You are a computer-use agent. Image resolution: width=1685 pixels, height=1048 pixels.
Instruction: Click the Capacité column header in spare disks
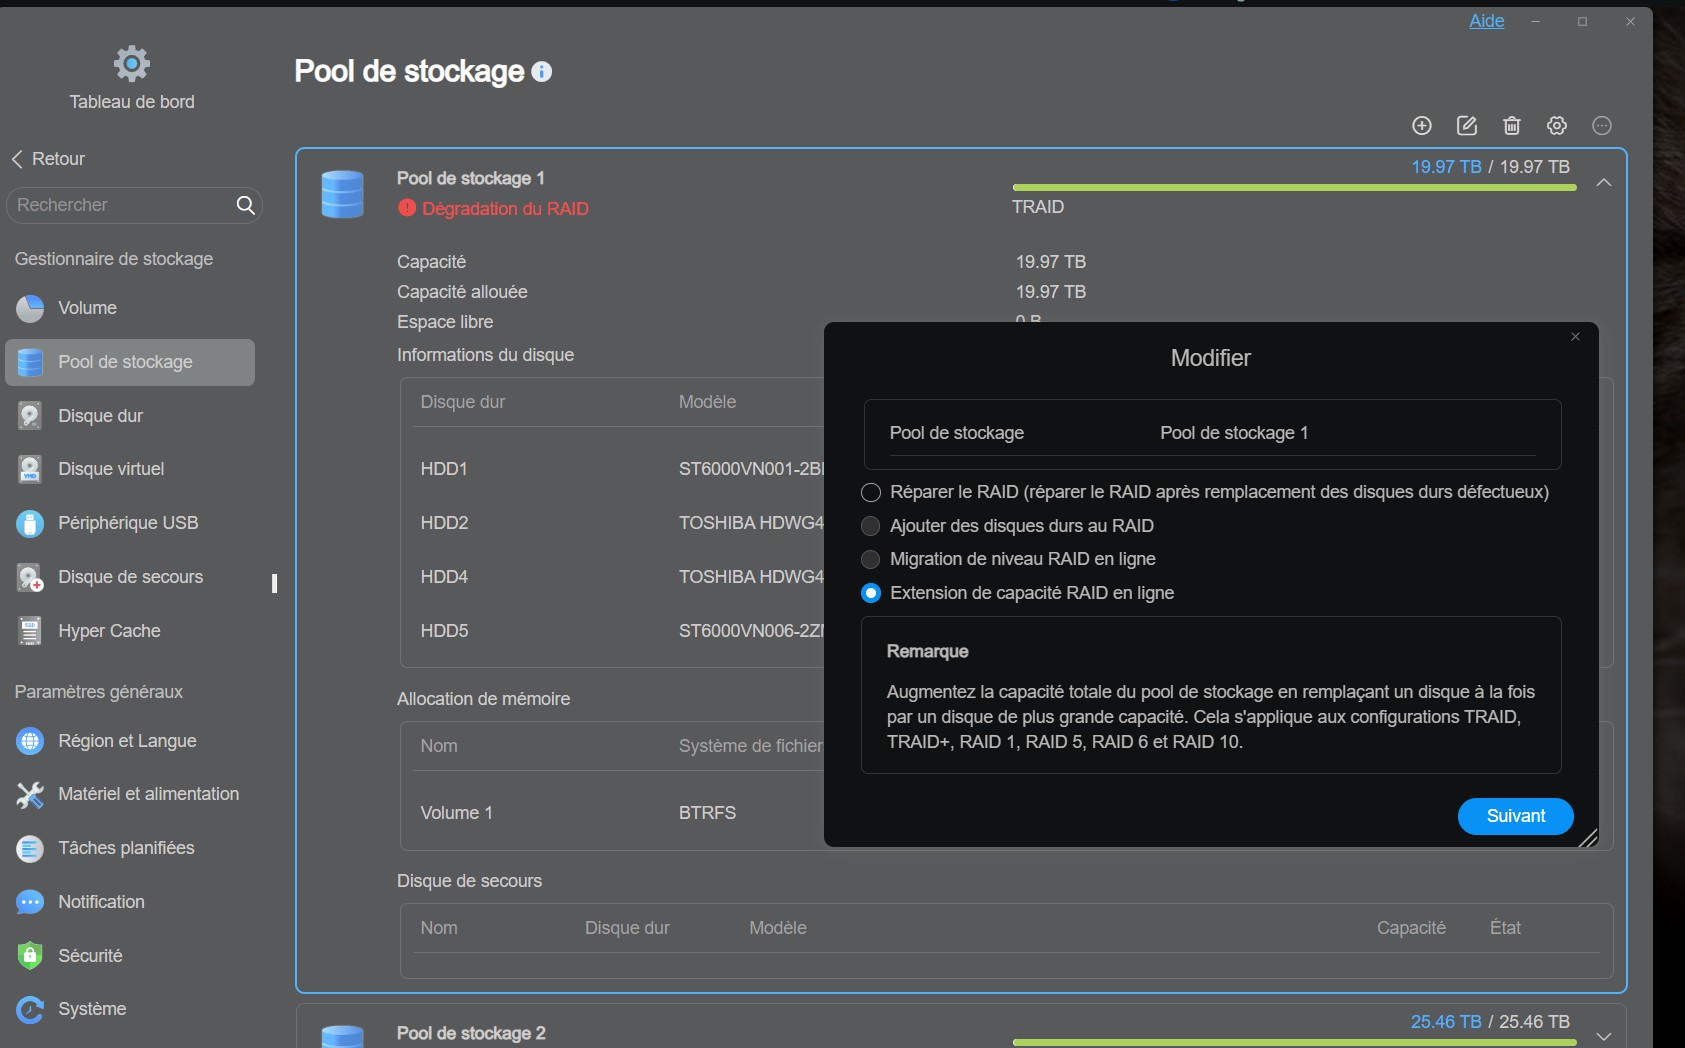coord(1411,928)
